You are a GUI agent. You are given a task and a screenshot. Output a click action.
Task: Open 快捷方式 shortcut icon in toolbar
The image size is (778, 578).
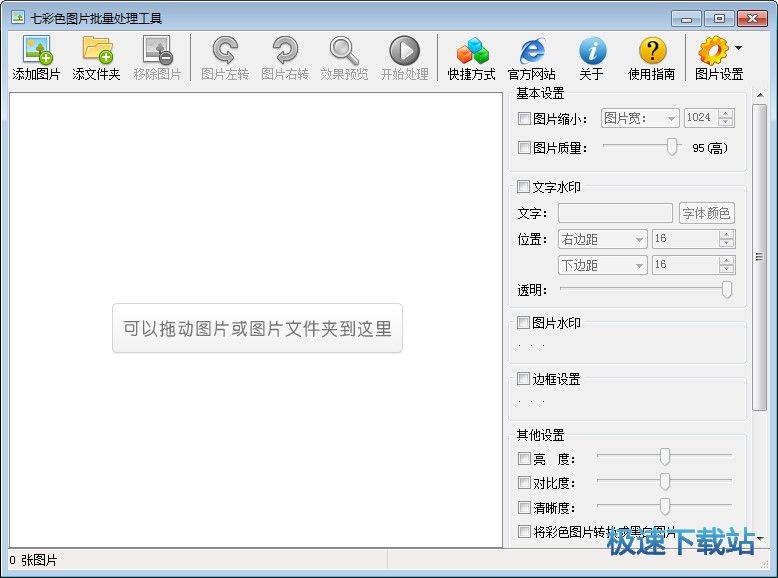click(x=471, y=51)
